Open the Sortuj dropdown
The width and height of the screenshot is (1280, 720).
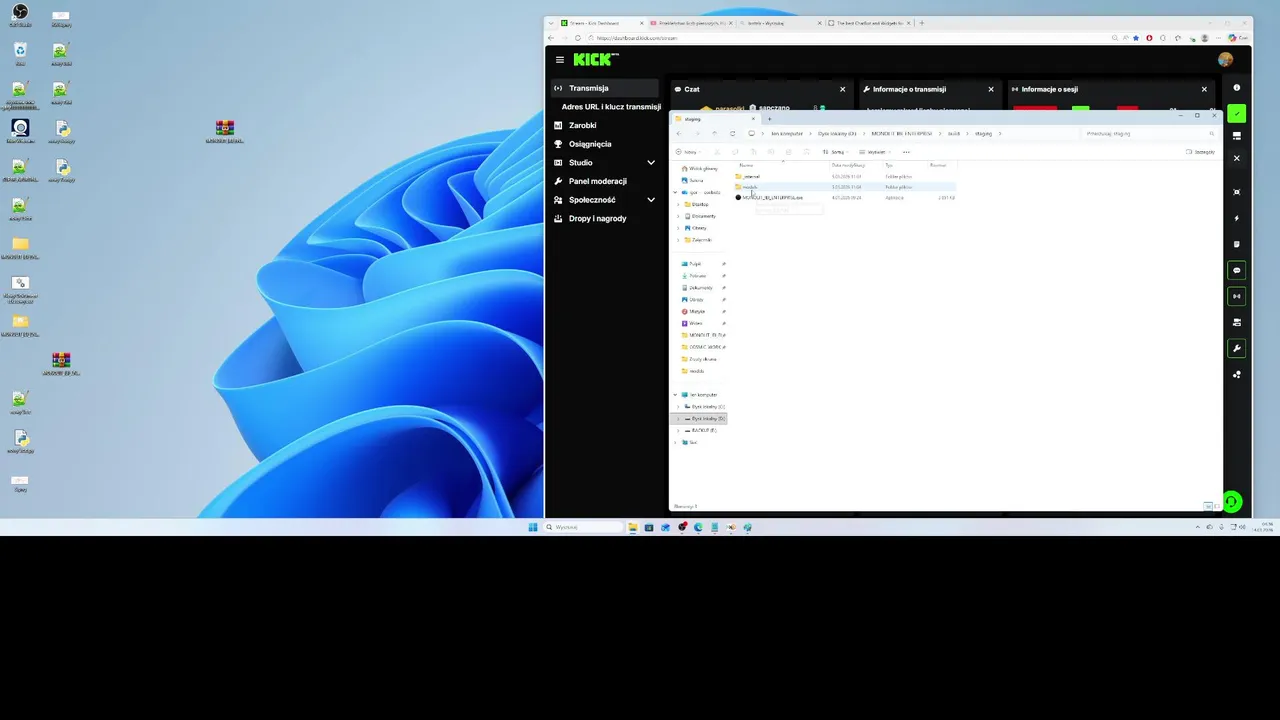coord(835,152)
